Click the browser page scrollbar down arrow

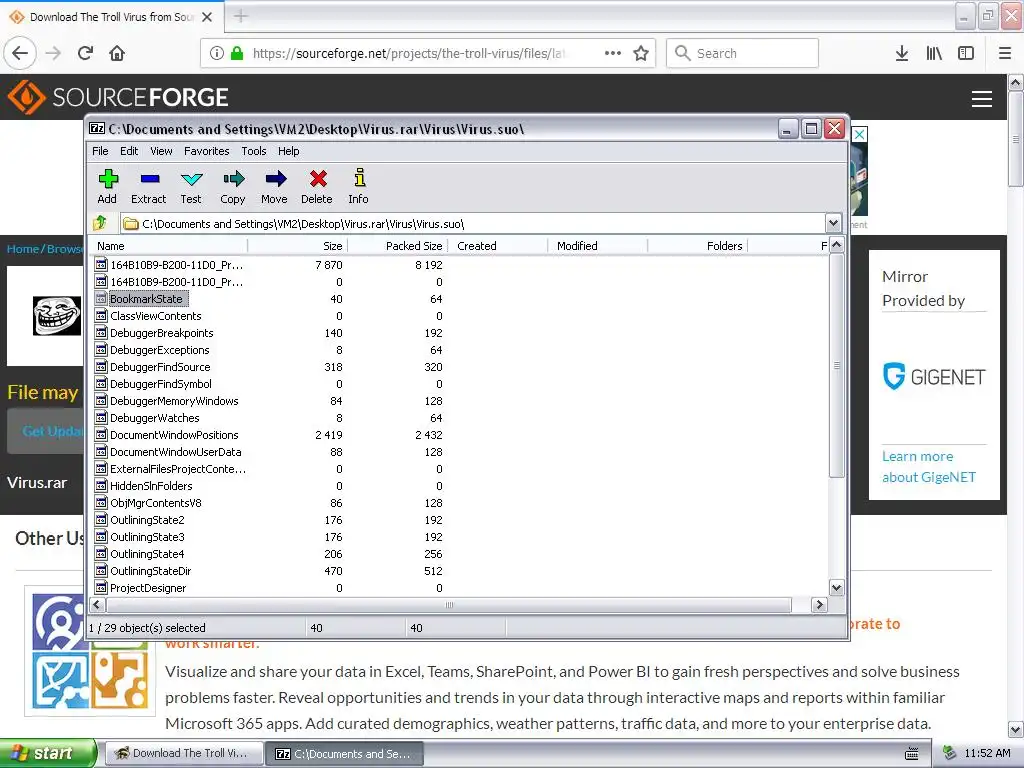tap(1016, 729)
